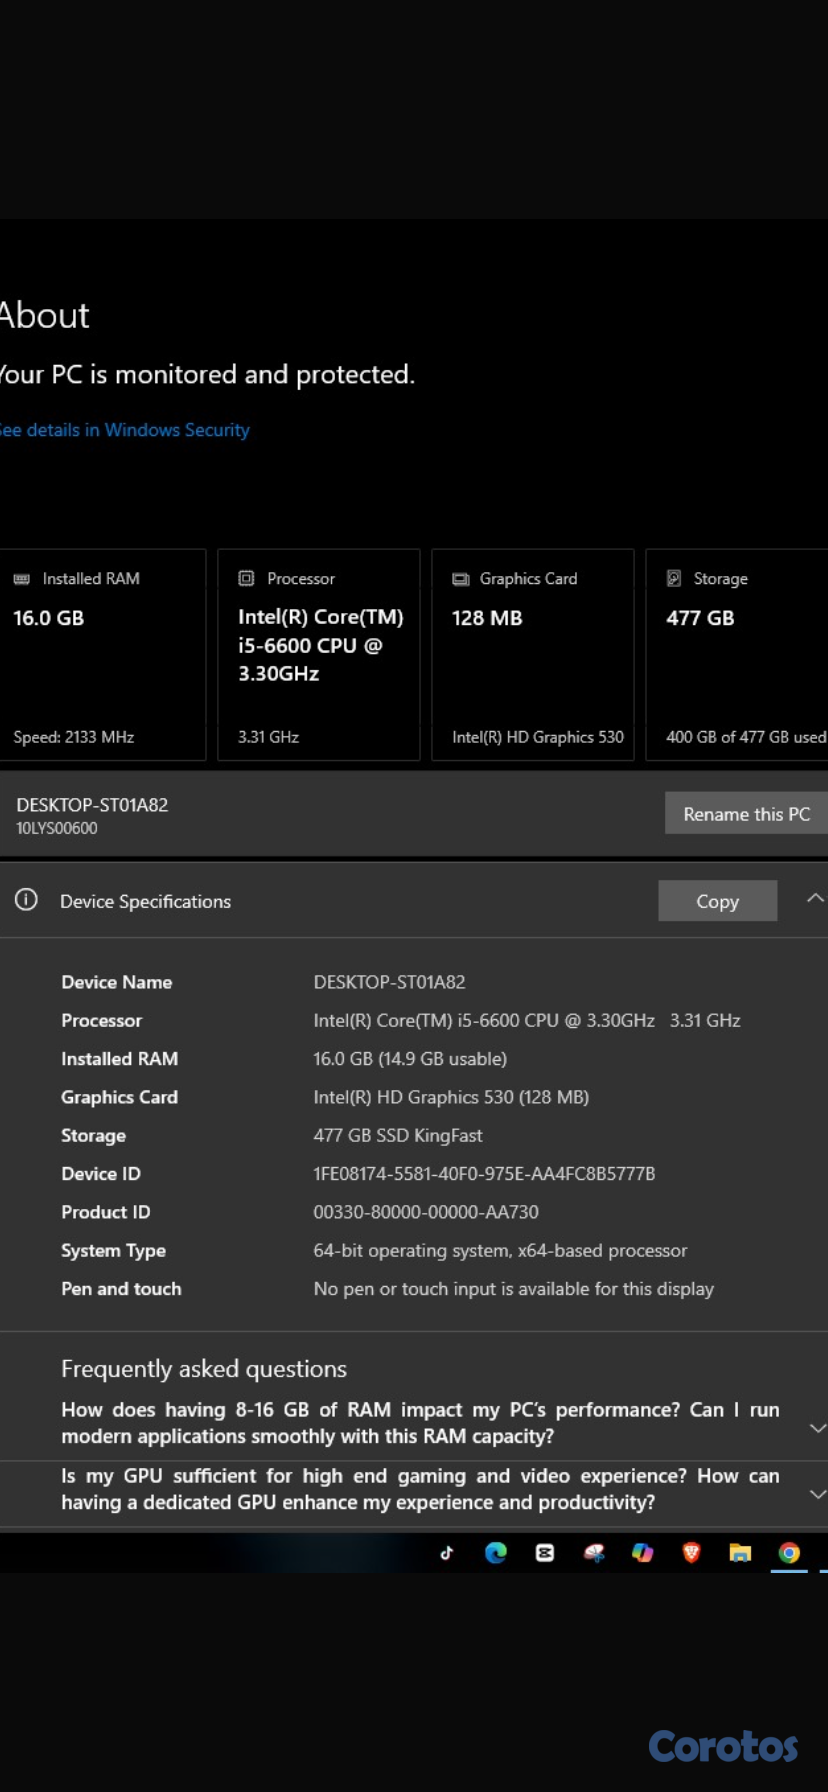Screen dimensions: 828x1792
Task: Expand the GPU gaming FAQ question
Action: [x=817, y=1494]
